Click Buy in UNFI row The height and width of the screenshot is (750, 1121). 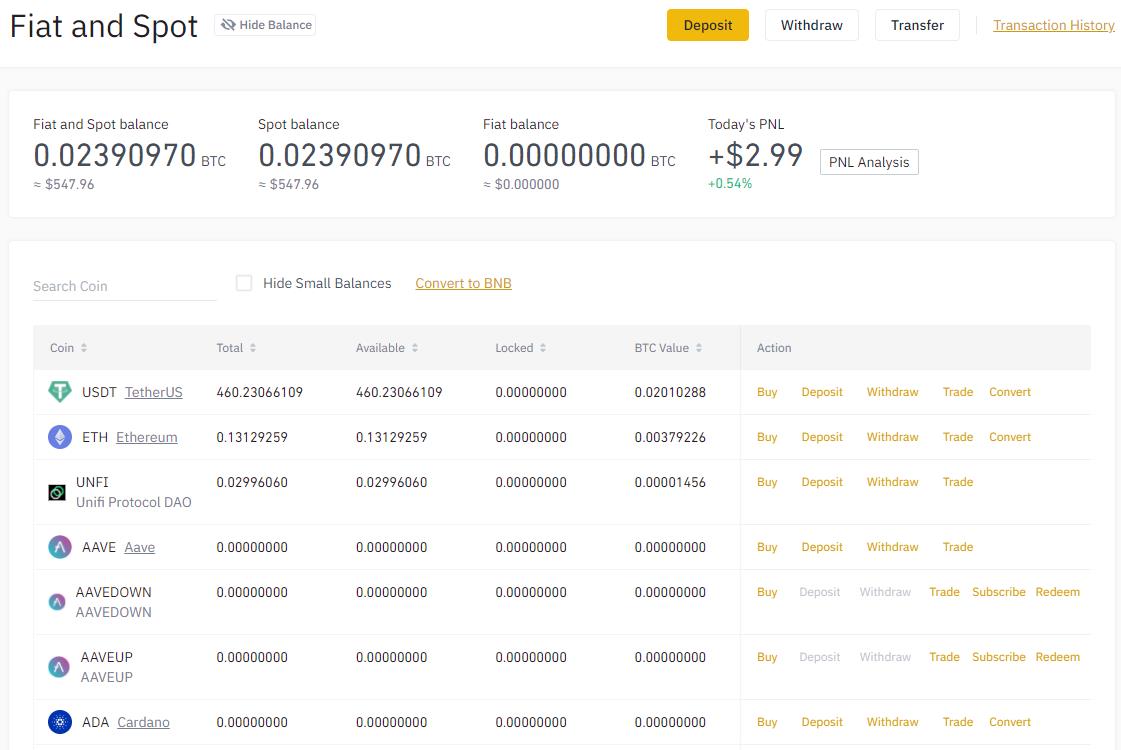766,482
